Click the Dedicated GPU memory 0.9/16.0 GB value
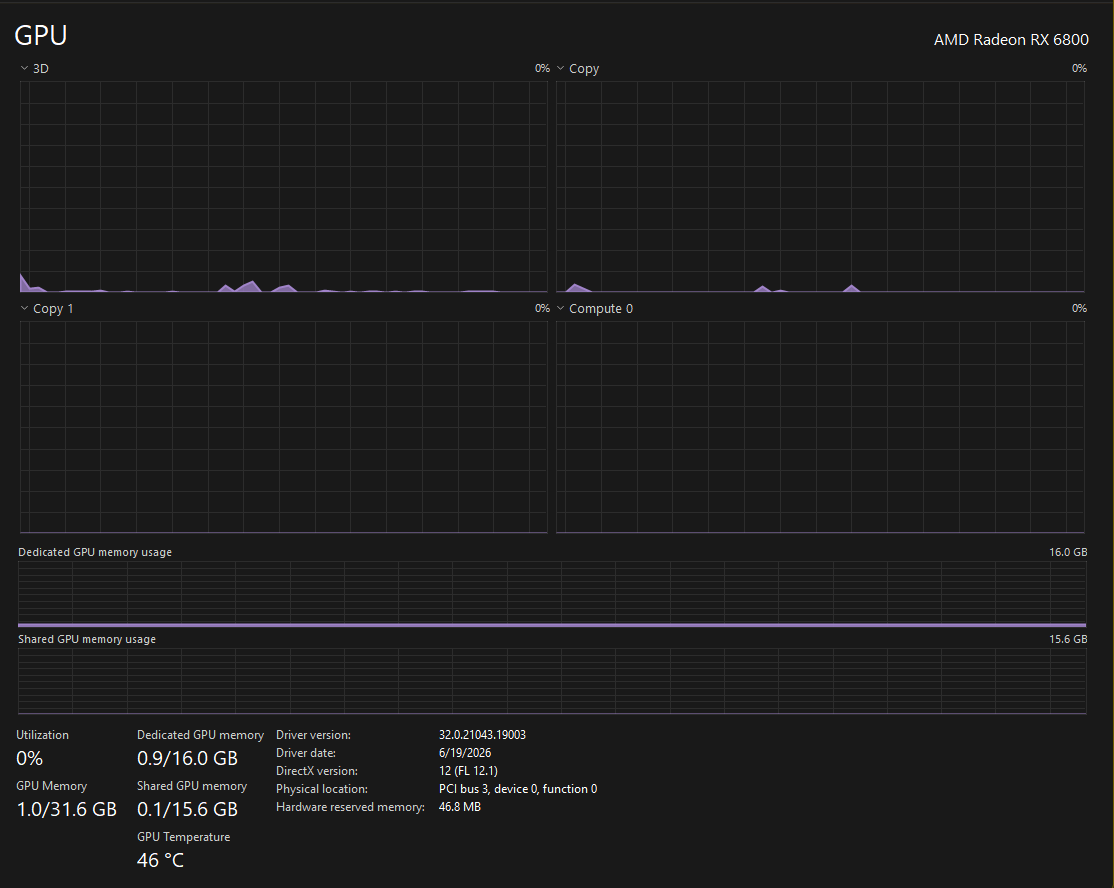This screenshot has width=1114, height=888. pos(187,758)
